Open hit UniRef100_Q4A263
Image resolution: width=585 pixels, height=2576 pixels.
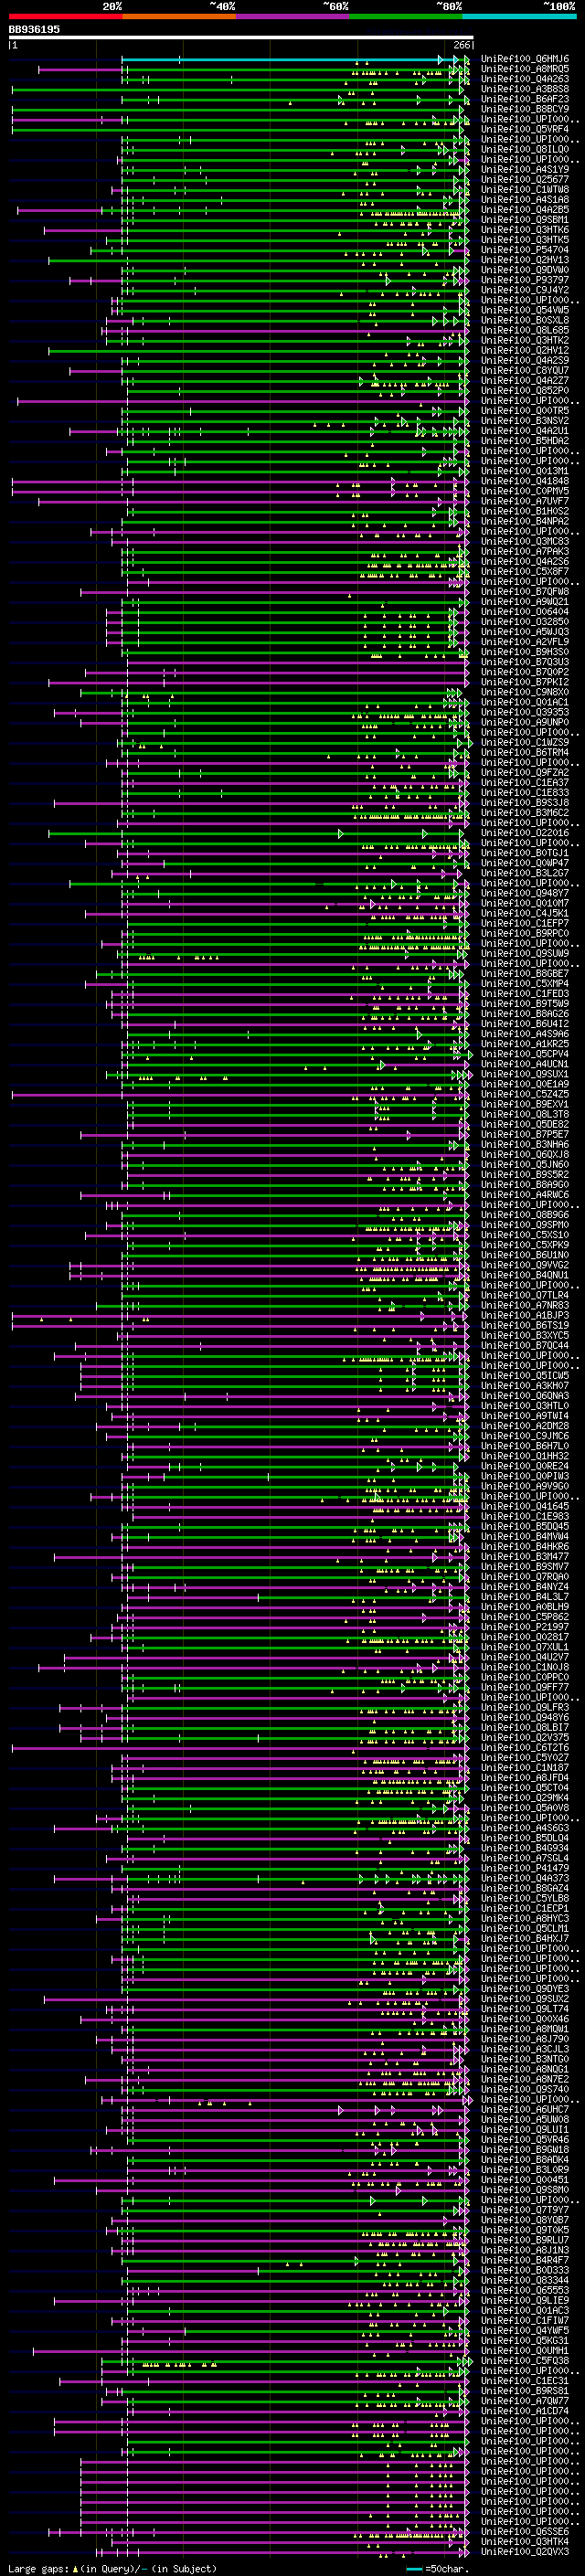tap(524, 79)
